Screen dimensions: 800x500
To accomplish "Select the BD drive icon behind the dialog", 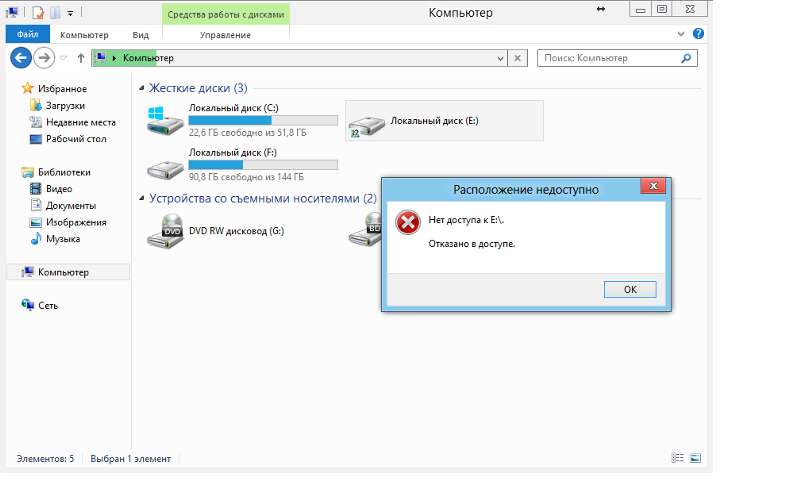I will (x=365, y=231).
